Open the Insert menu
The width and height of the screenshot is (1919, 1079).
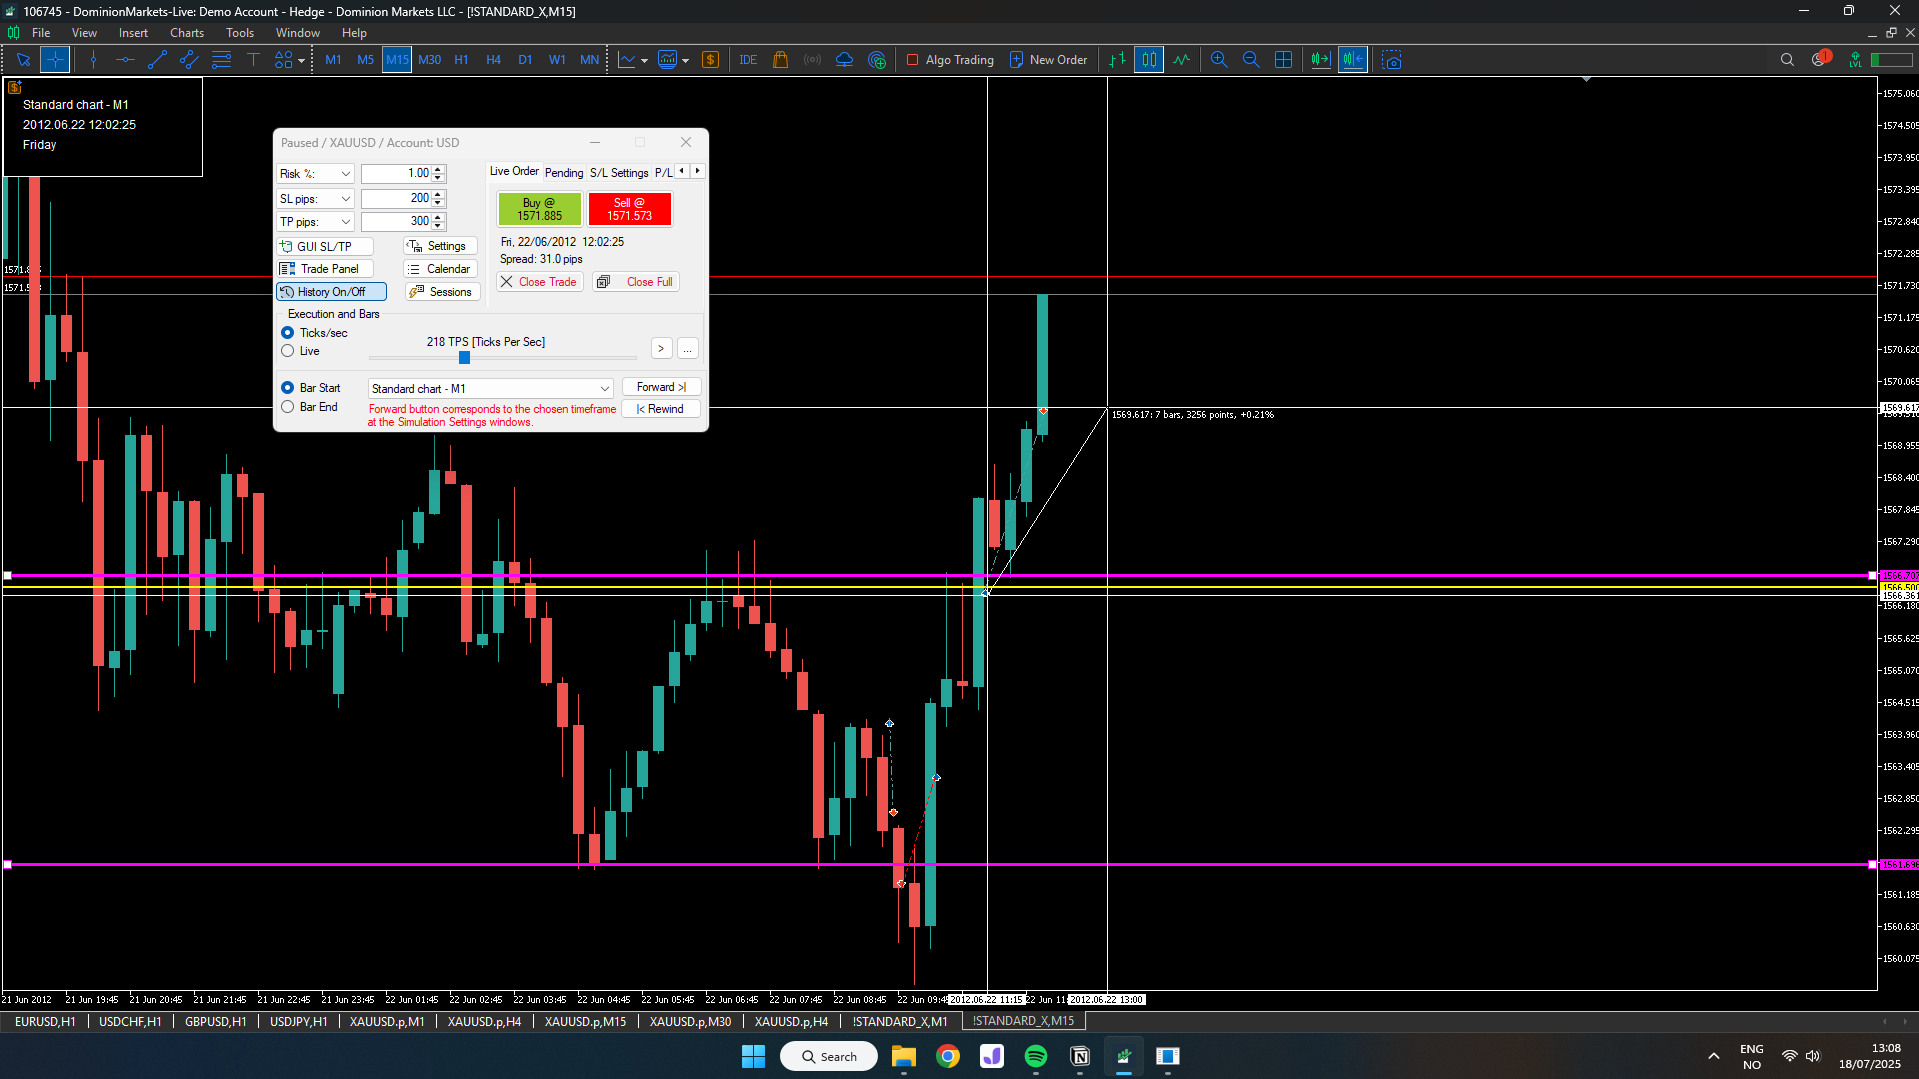[x=133, y=33]
